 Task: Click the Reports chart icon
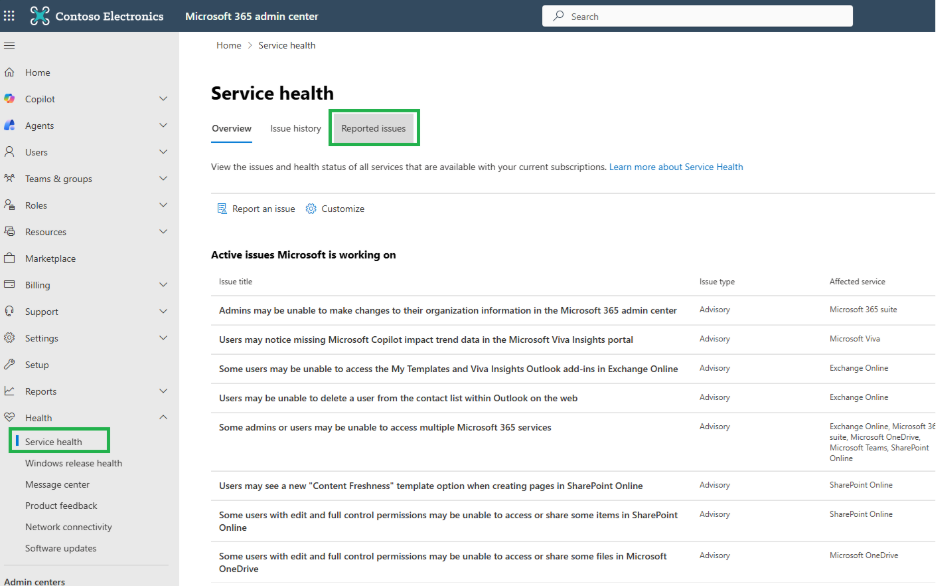coord(10,391)
